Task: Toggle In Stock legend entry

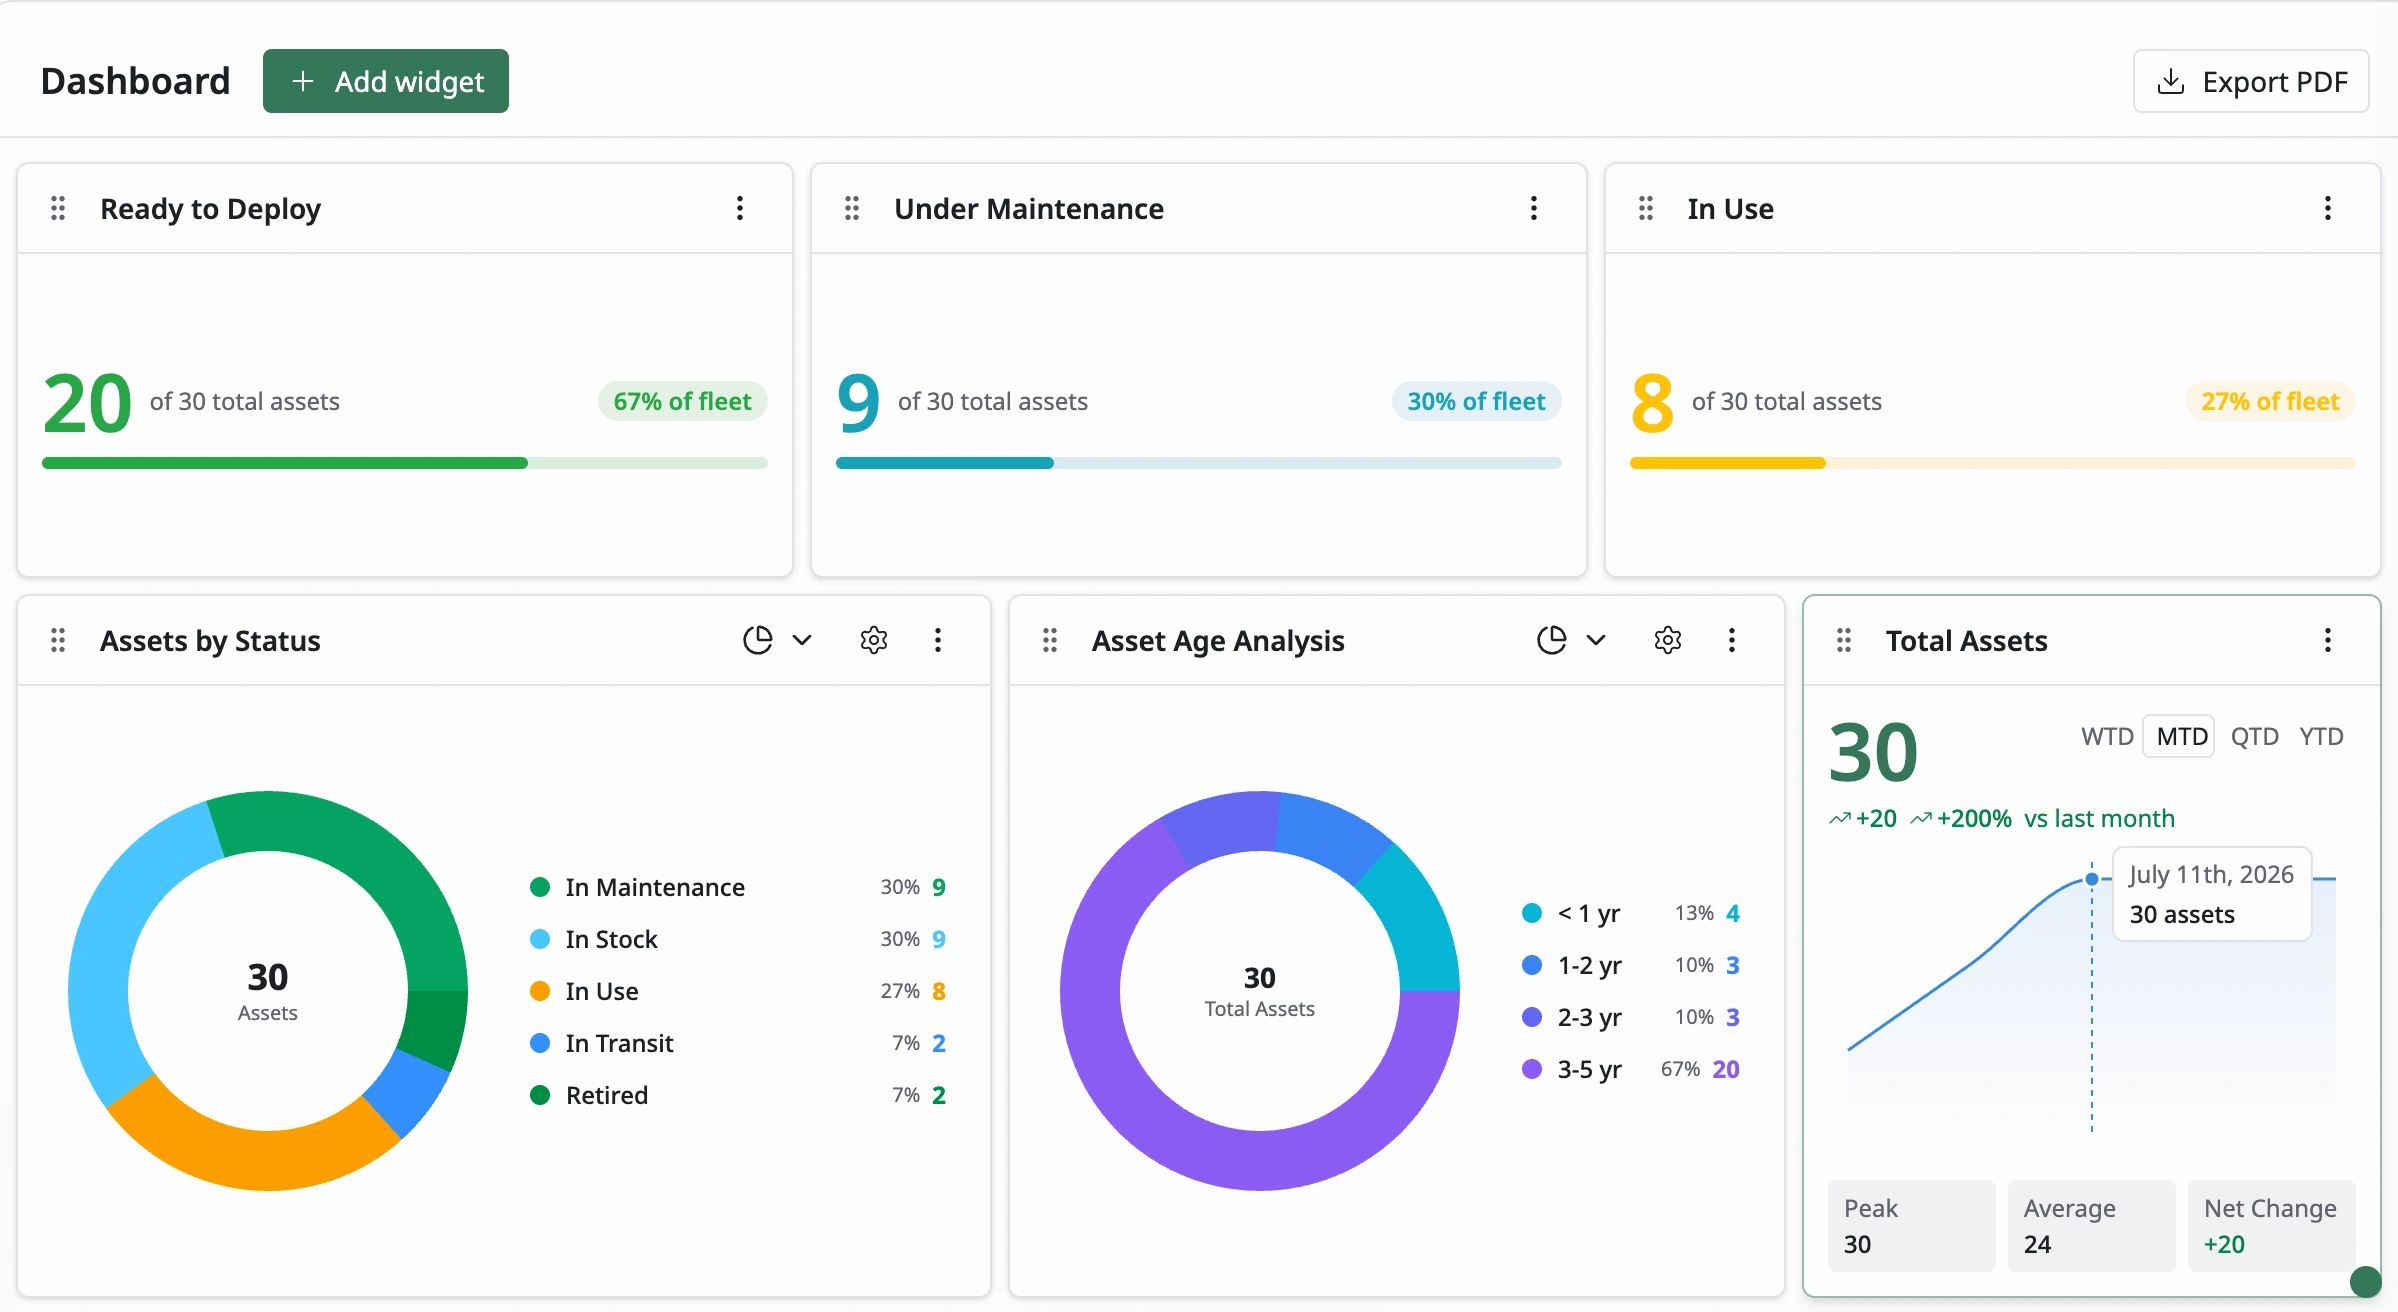Action: pos(738,939)
